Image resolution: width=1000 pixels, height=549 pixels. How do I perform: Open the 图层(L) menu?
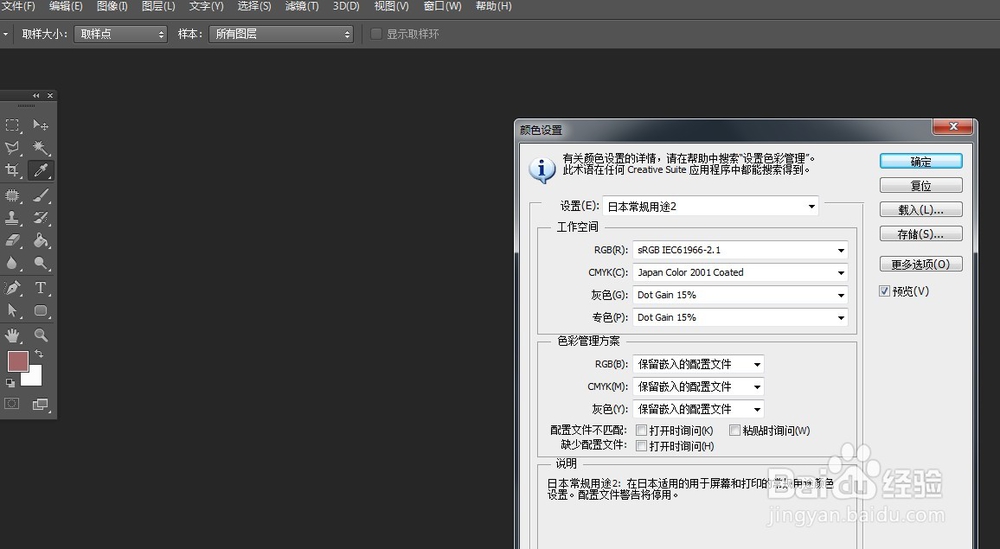coord(158,6)
